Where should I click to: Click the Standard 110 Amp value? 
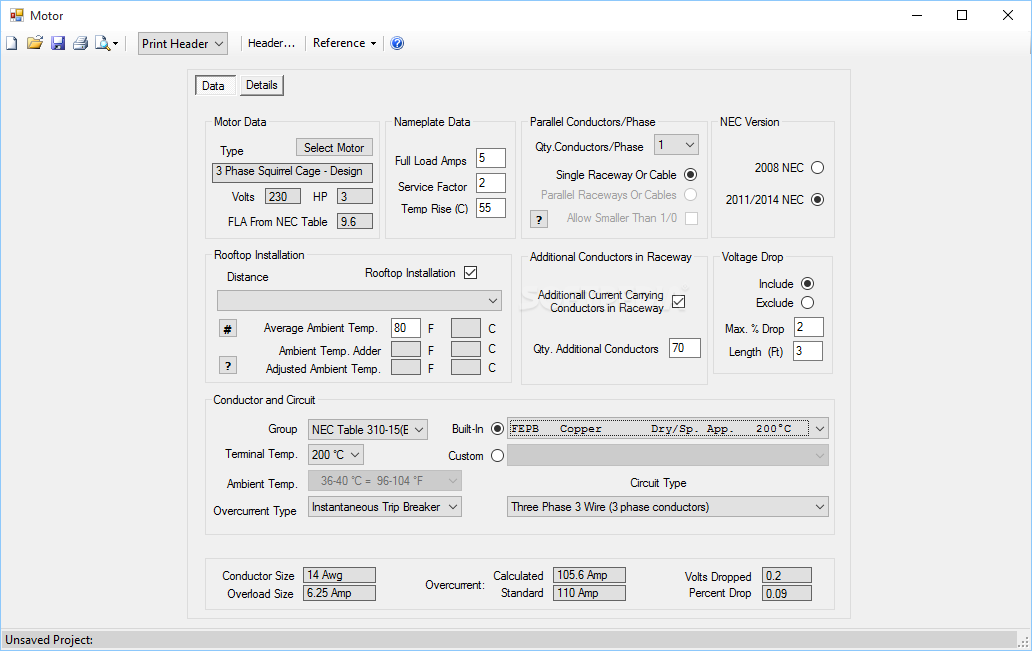tap(589, 593)
